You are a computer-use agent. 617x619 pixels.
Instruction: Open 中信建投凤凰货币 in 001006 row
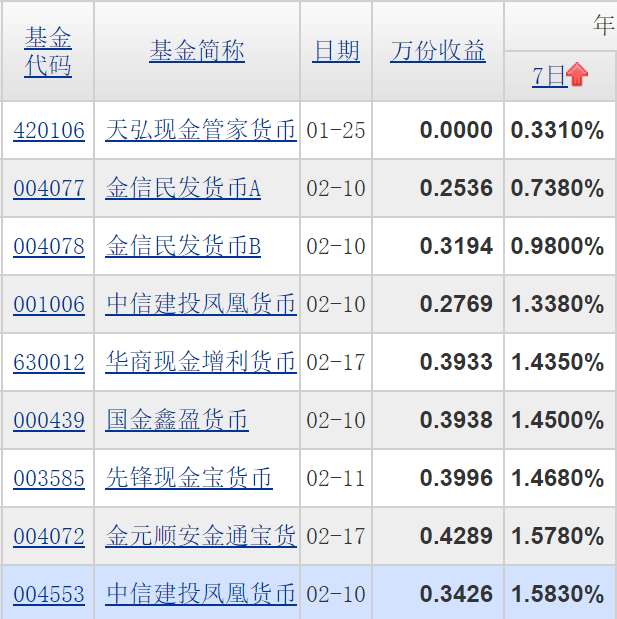[x=201, y=304]
